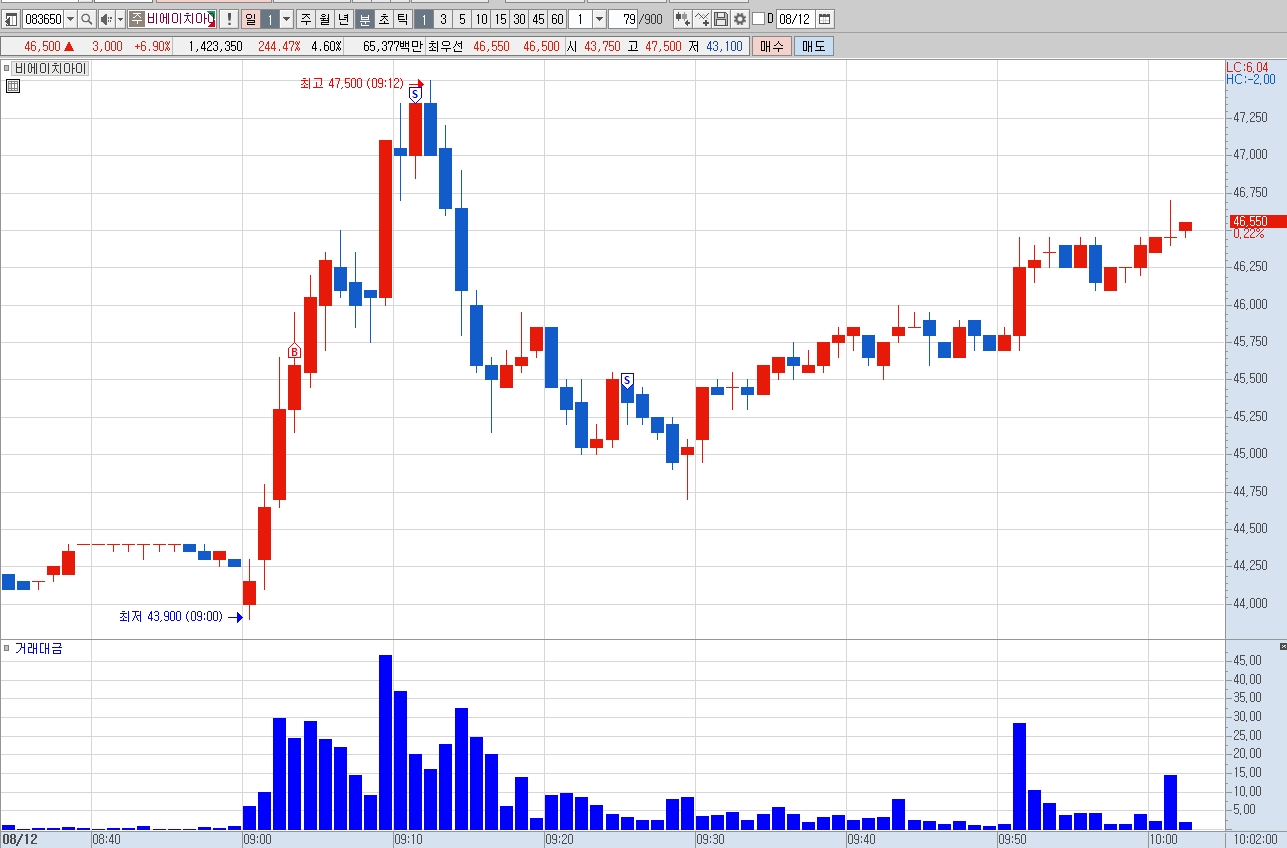Toggle the D checkbox beside date field
This screenshot has height=848, width=1287.
[x=758, y=19]
